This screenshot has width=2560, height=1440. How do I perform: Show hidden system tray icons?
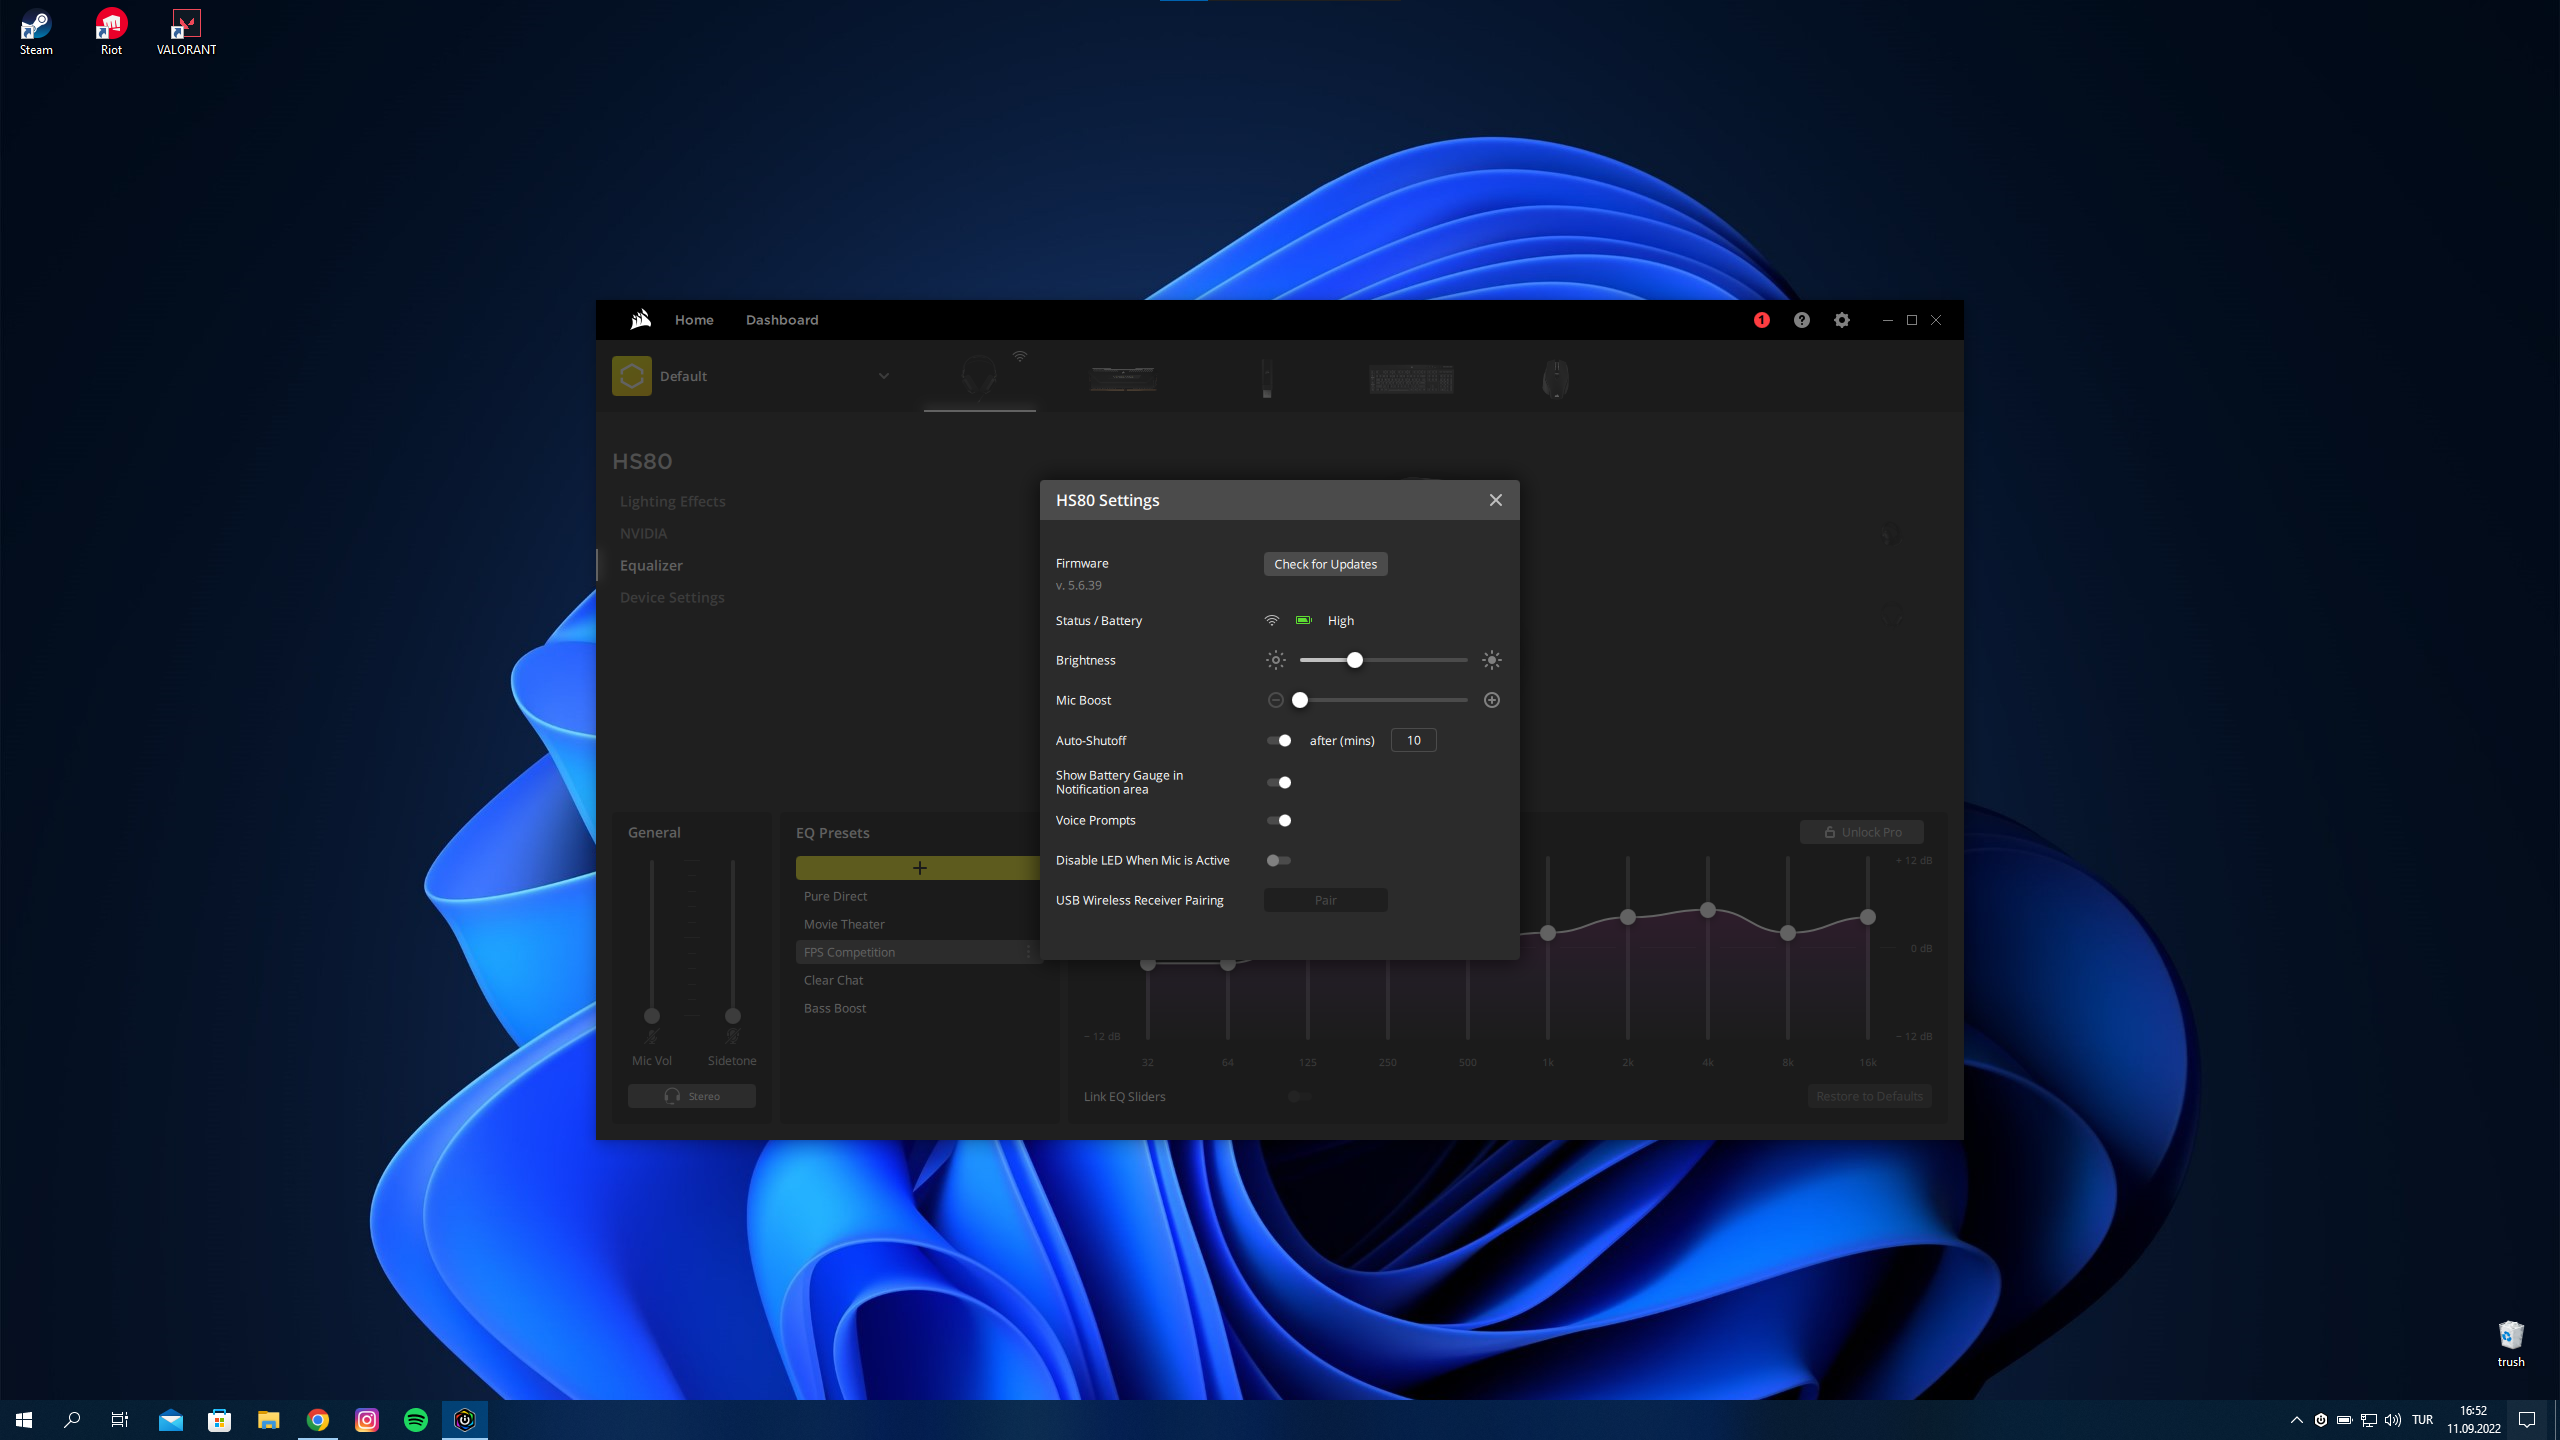click(2296, 1420)
